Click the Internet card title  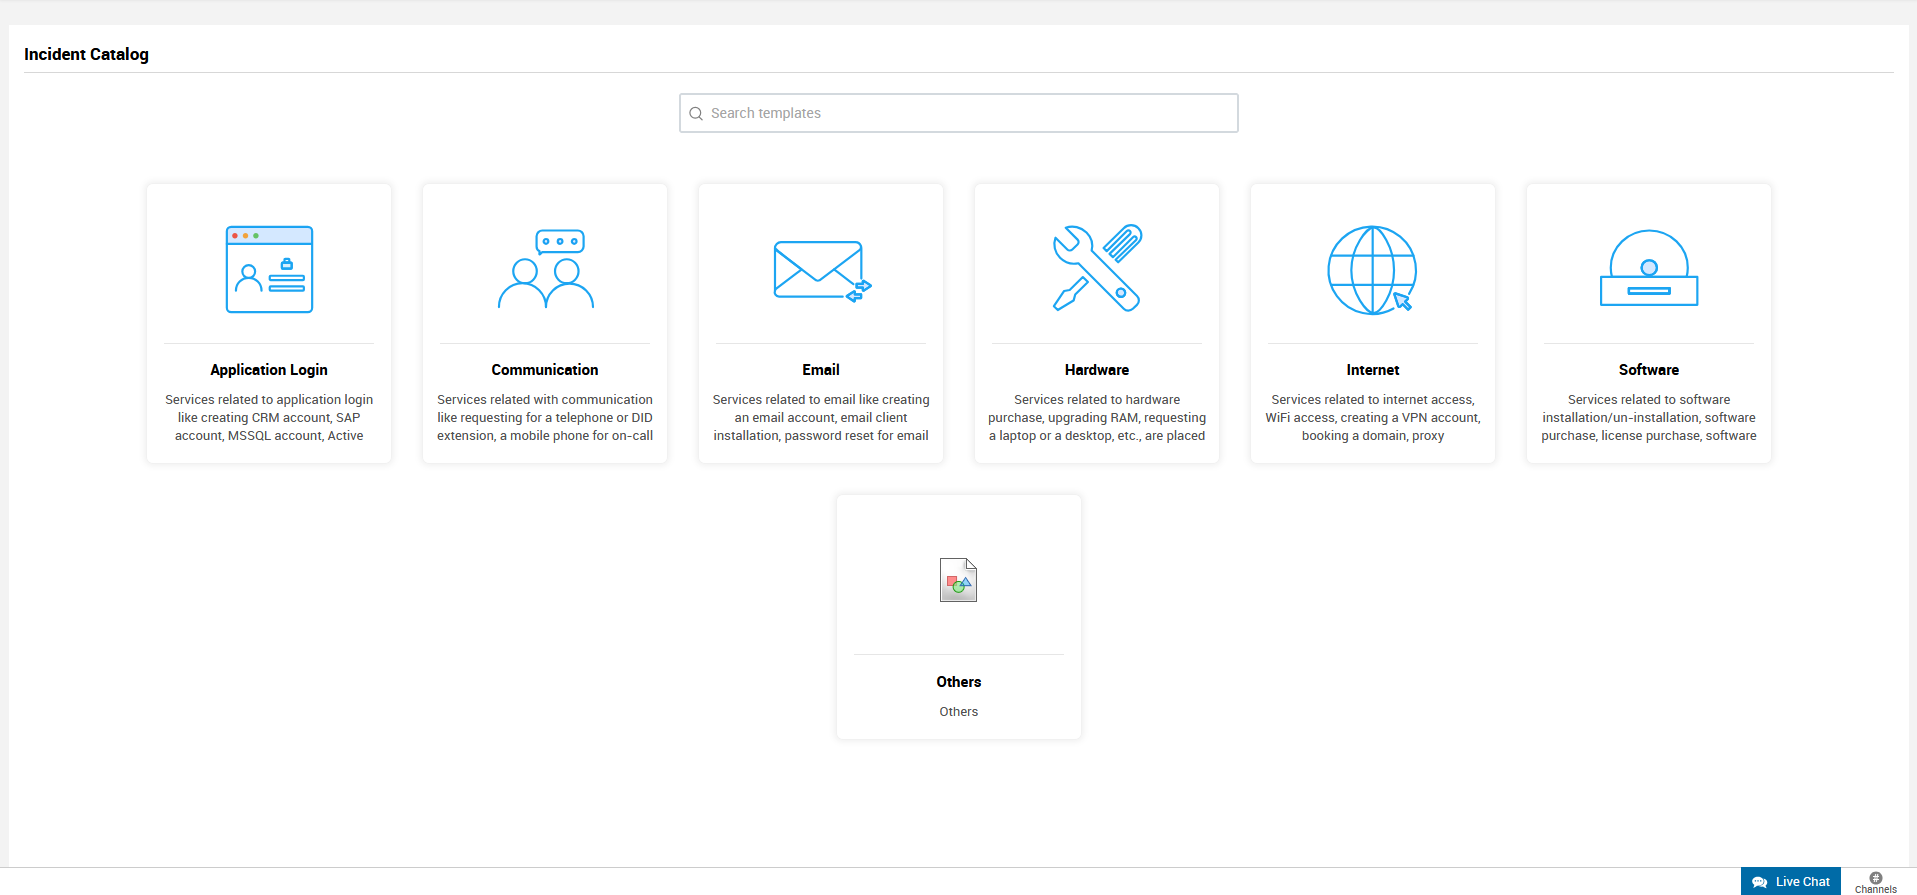(x=1373, y=370)
